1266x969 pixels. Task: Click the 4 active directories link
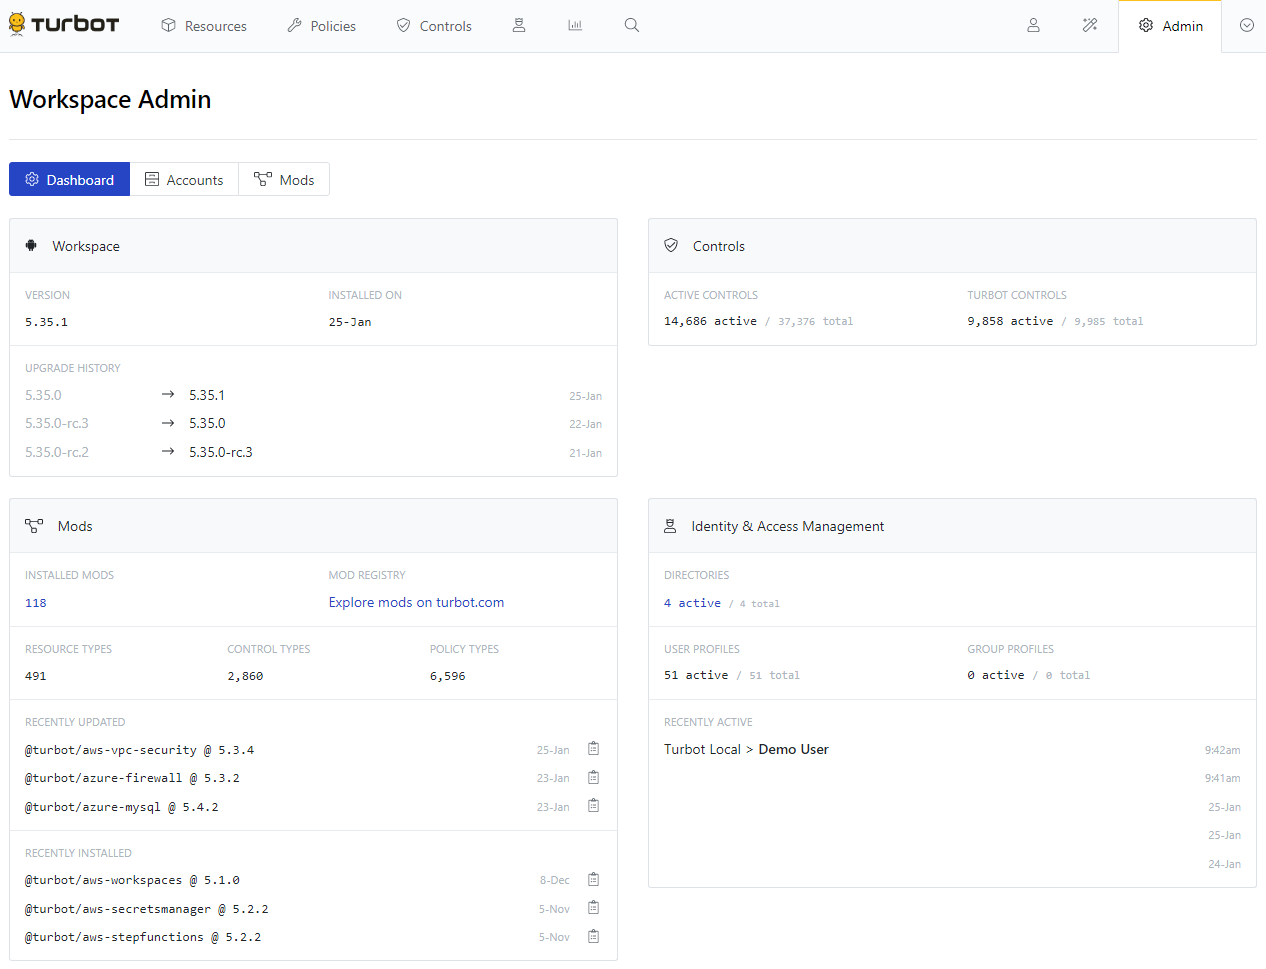point(692,603)
